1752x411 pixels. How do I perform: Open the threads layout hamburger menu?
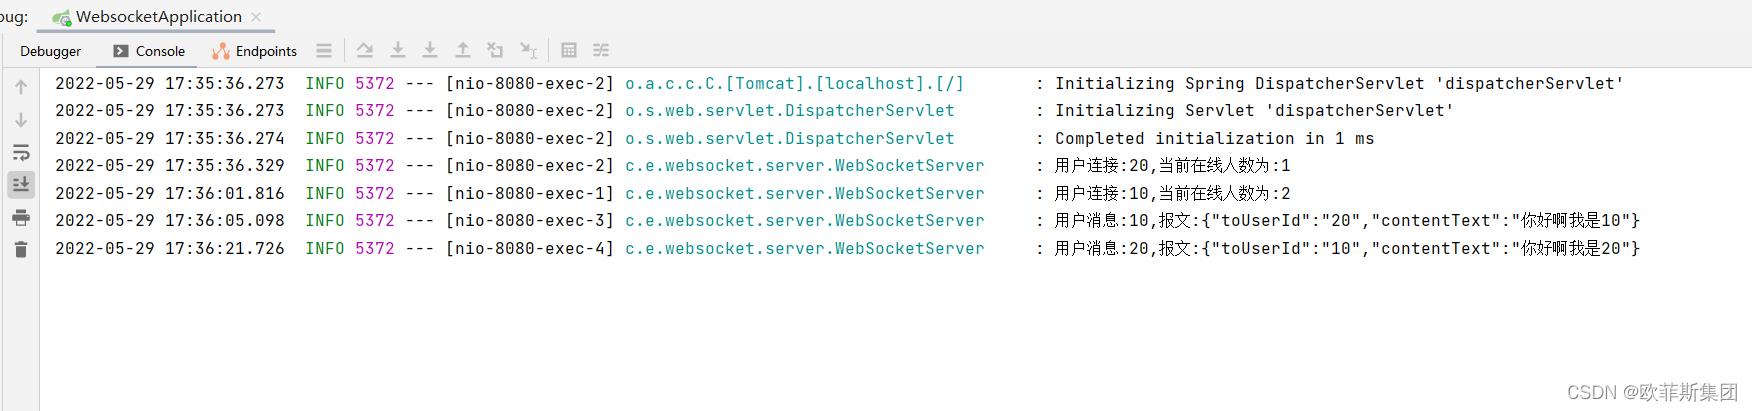click(x=324, y=50)
